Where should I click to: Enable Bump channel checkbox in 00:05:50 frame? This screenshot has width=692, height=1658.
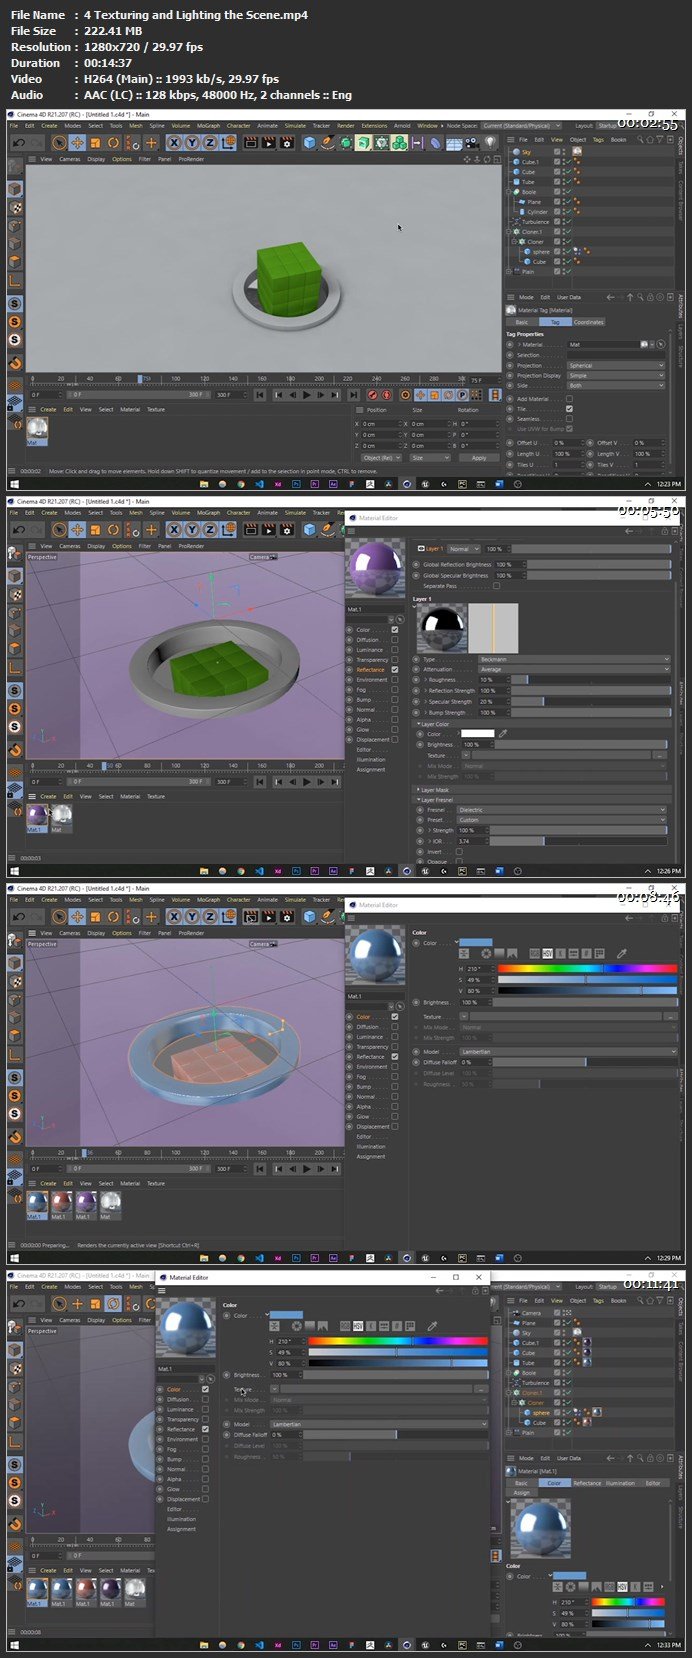(x=395, y=700)
